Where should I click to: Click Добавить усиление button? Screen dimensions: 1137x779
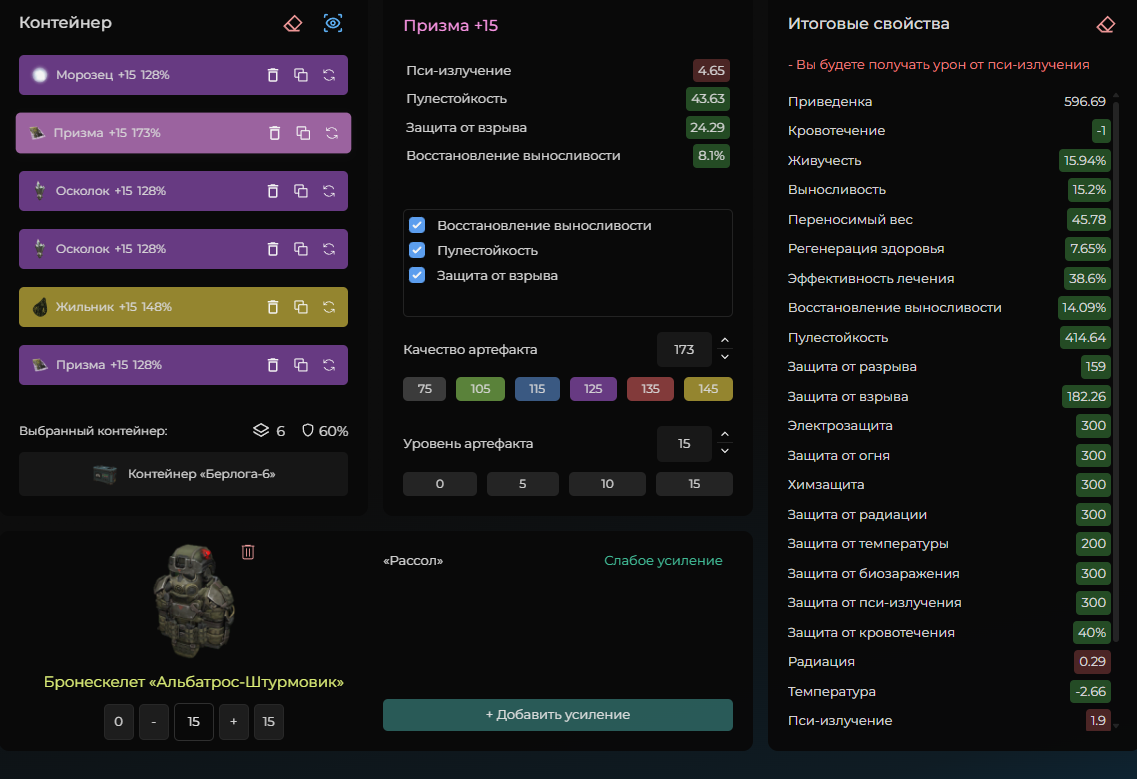[x=558, y=715]
